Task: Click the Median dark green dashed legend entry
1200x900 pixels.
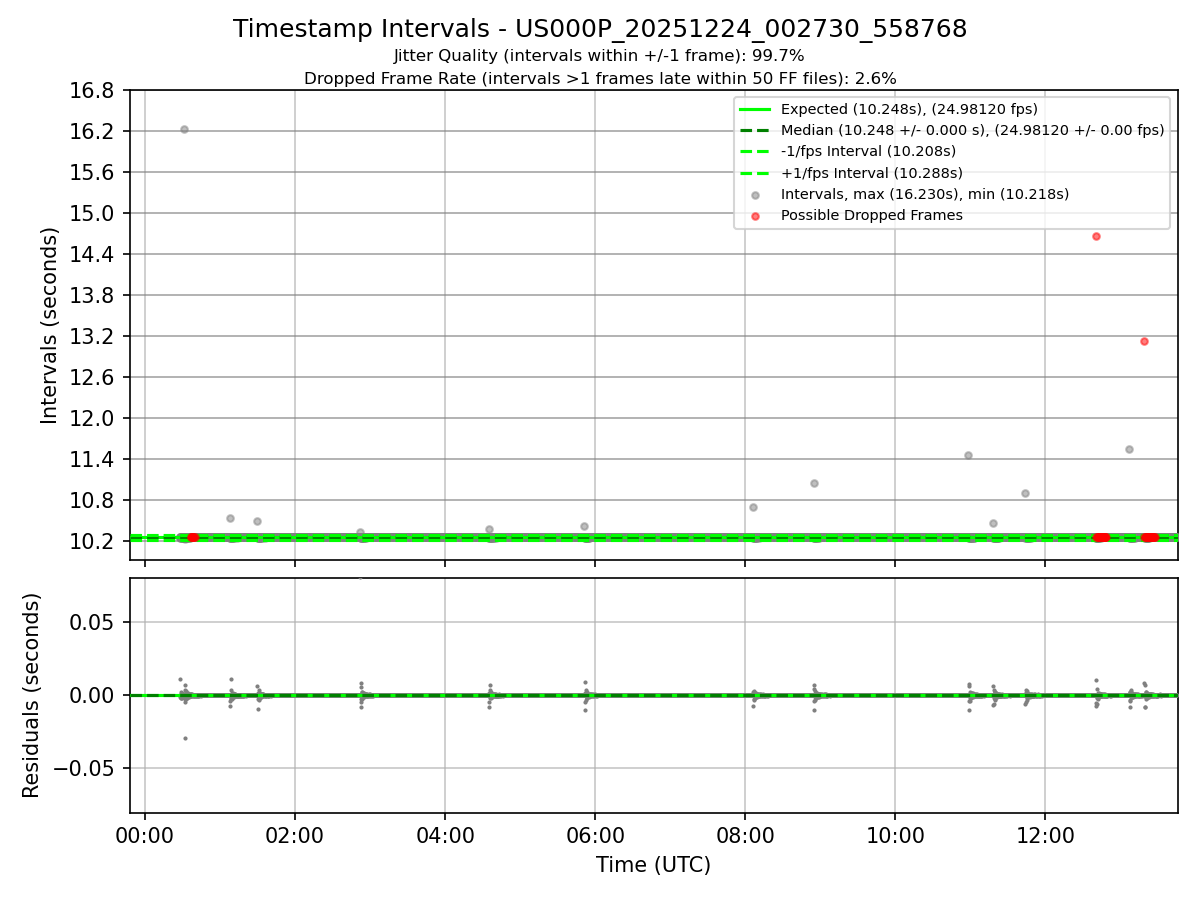Action: pos(952,130)
